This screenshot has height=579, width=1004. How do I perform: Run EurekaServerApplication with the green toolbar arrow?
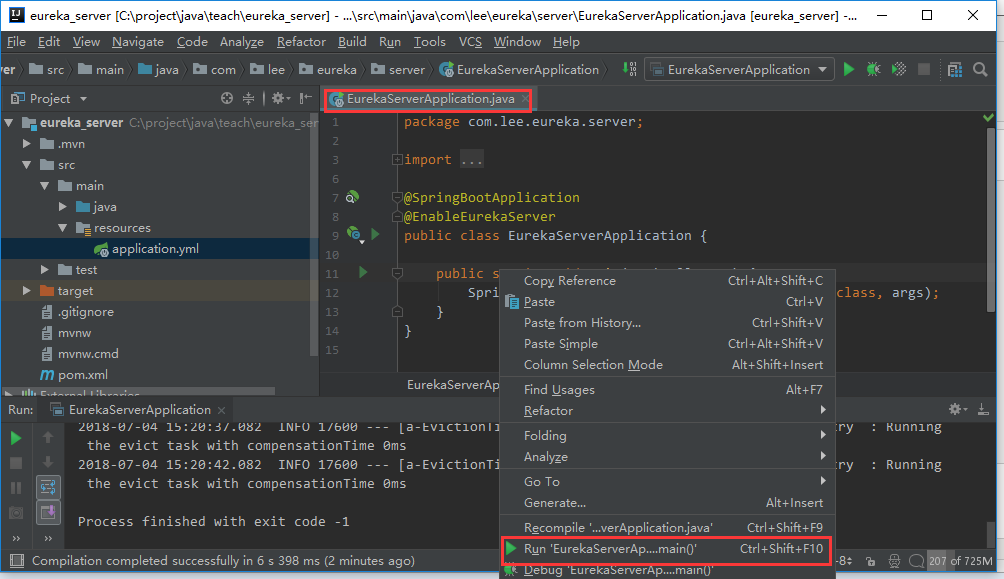point(848,69)
